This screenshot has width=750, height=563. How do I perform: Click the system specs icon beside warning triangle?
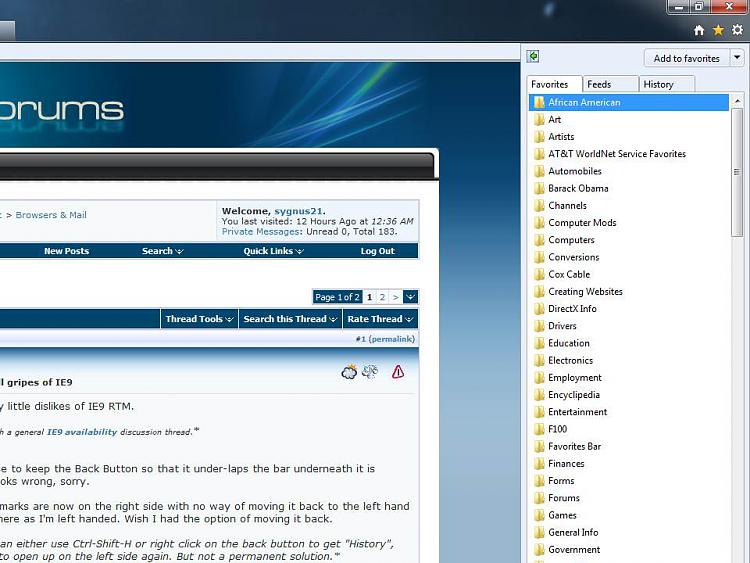(x=370, y=371)
